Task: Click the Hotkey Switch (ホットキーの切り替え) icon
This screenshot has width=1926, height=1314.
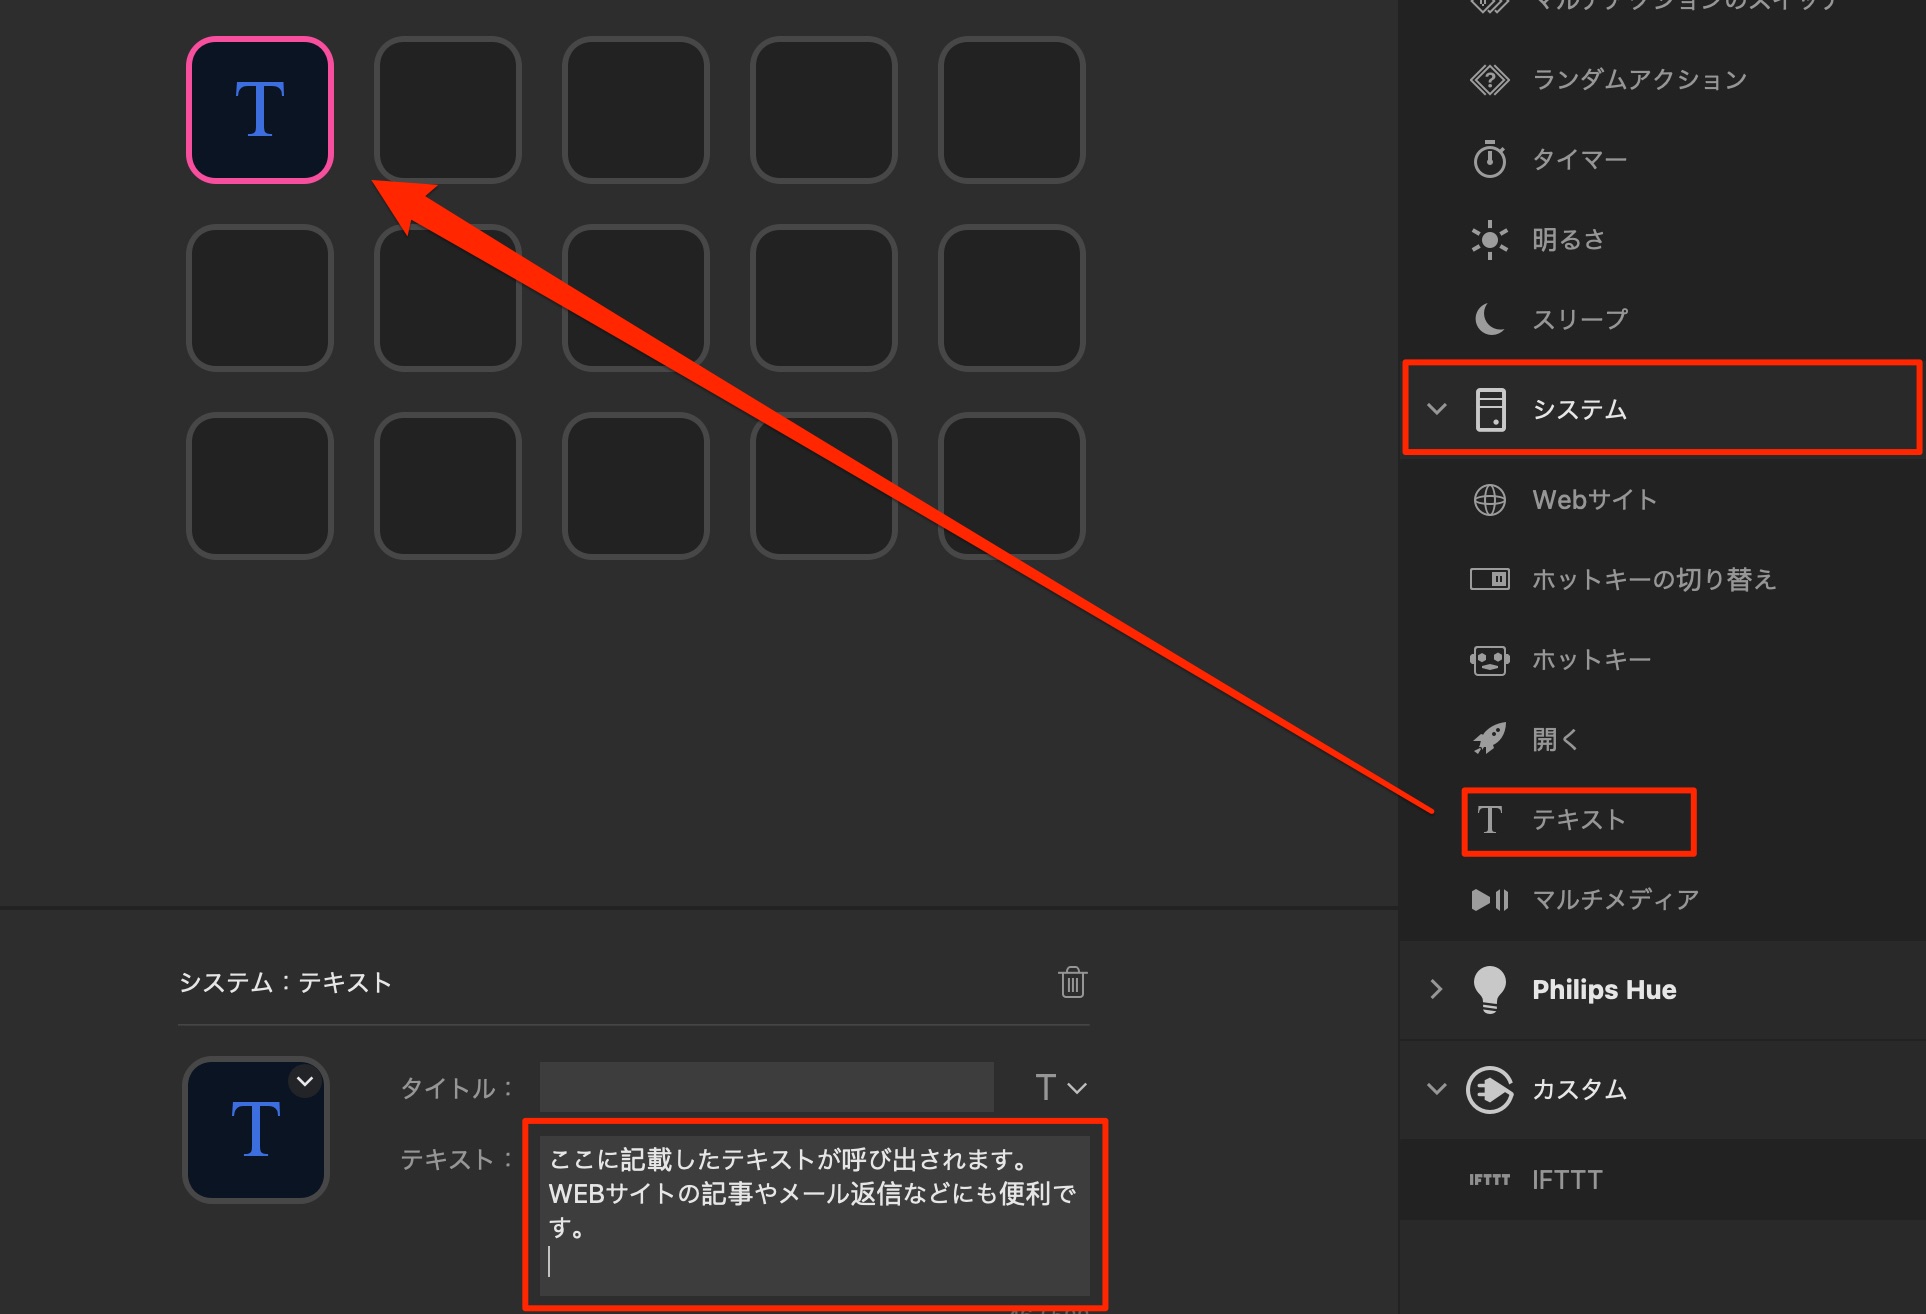Action: (x=1489, y=579)
